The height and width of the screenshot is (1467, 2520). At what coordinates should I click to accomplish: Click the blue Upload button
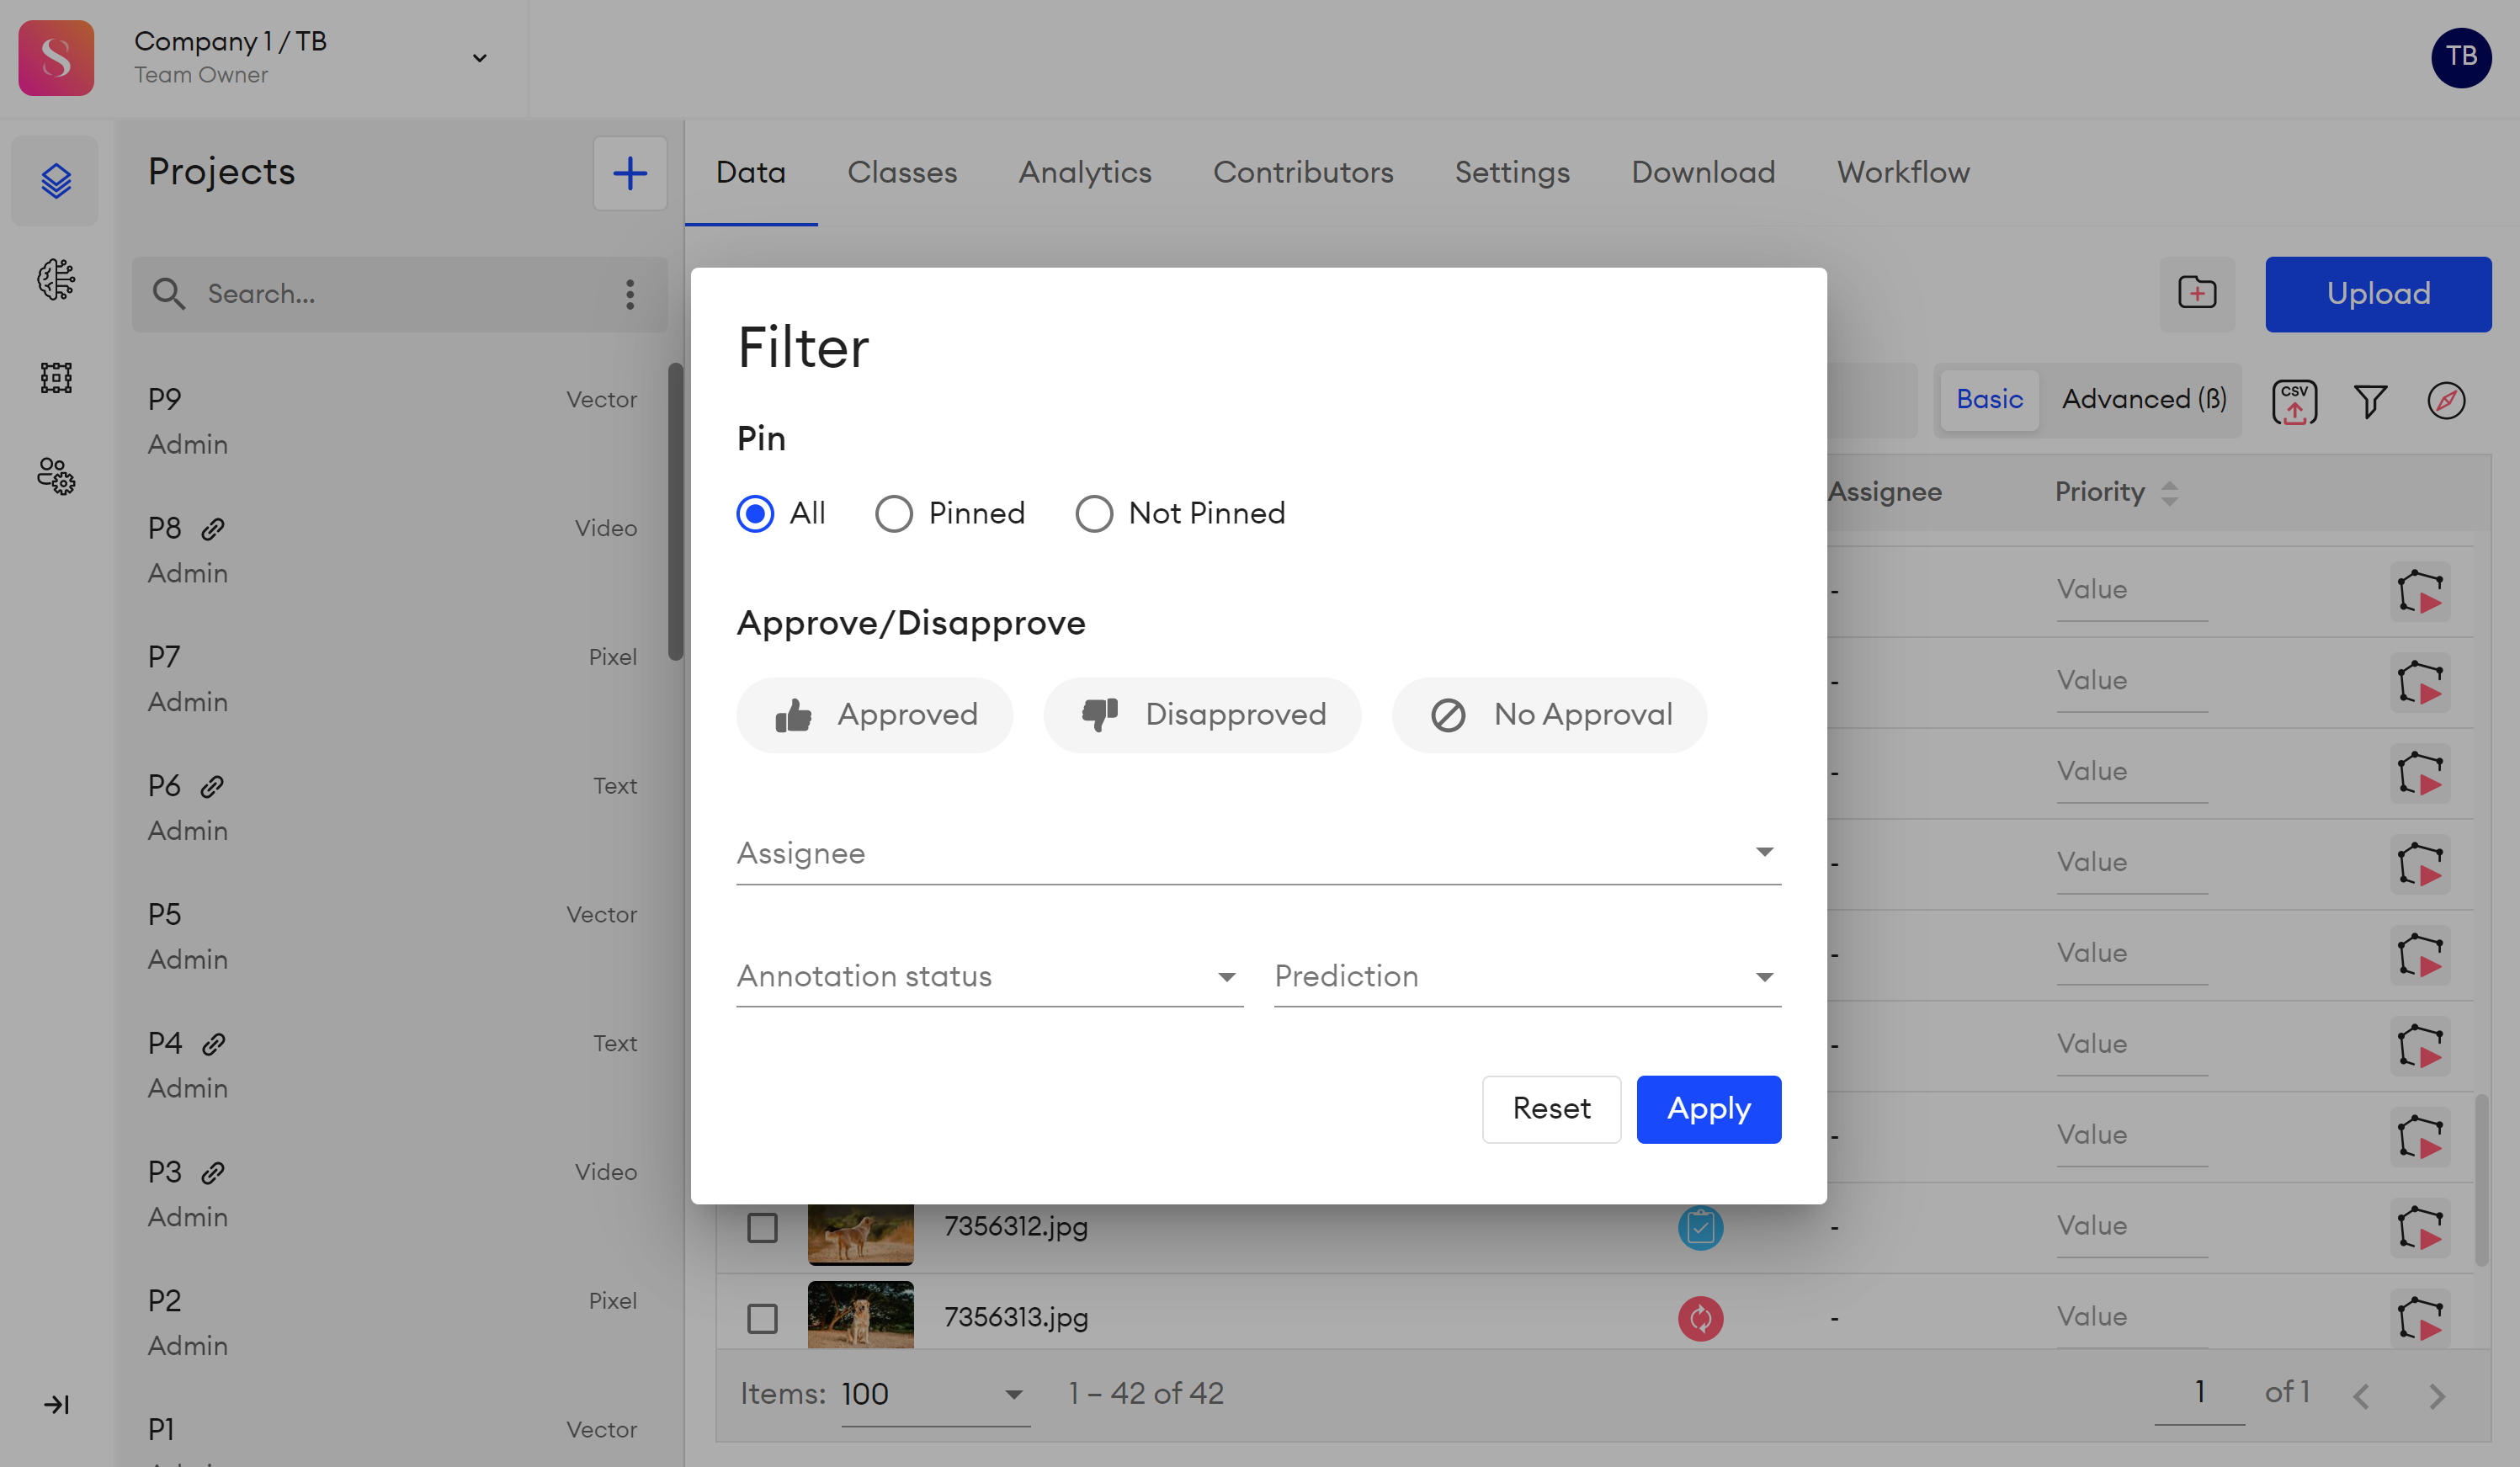pyautogui.click(x=2378, y=294)
